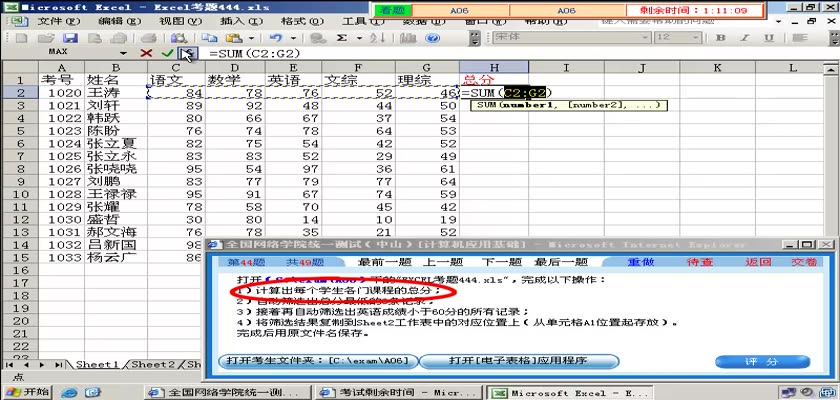840x400 pixels.
Task: Open the font size dropdown showing 12
Action: click(x=695, y=37)
